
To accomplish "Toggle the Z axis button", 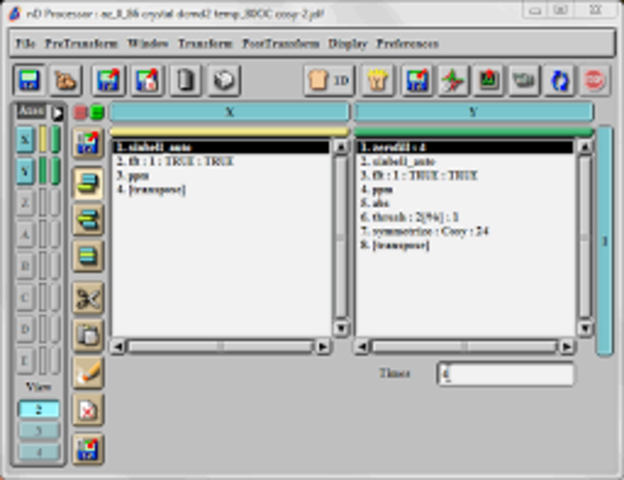I will tap(25, 203).
